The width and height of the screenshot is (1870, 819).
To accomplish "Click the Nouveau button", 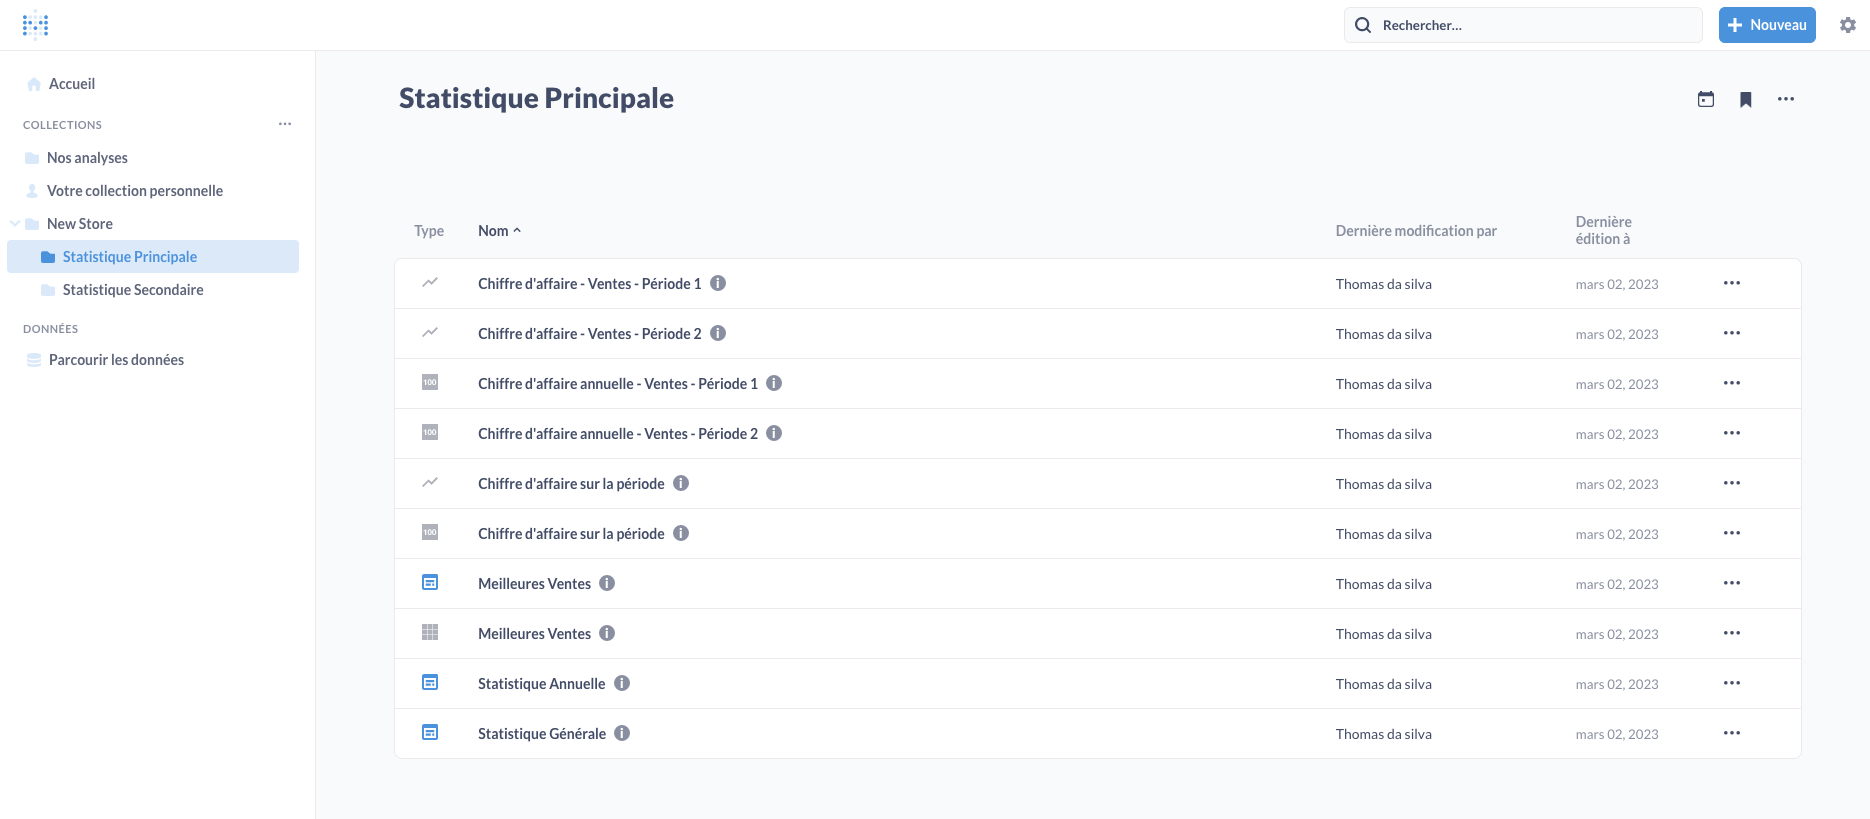I will 1767,25.
